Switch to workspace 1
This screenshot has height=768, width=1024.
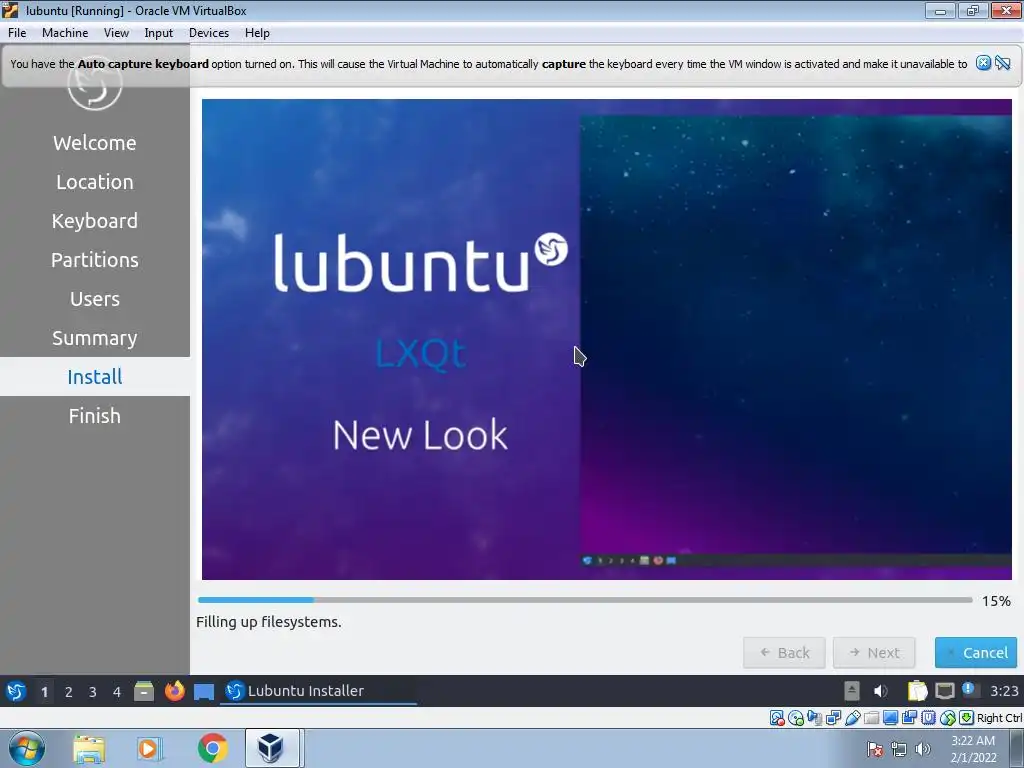(x=44, y=692)
